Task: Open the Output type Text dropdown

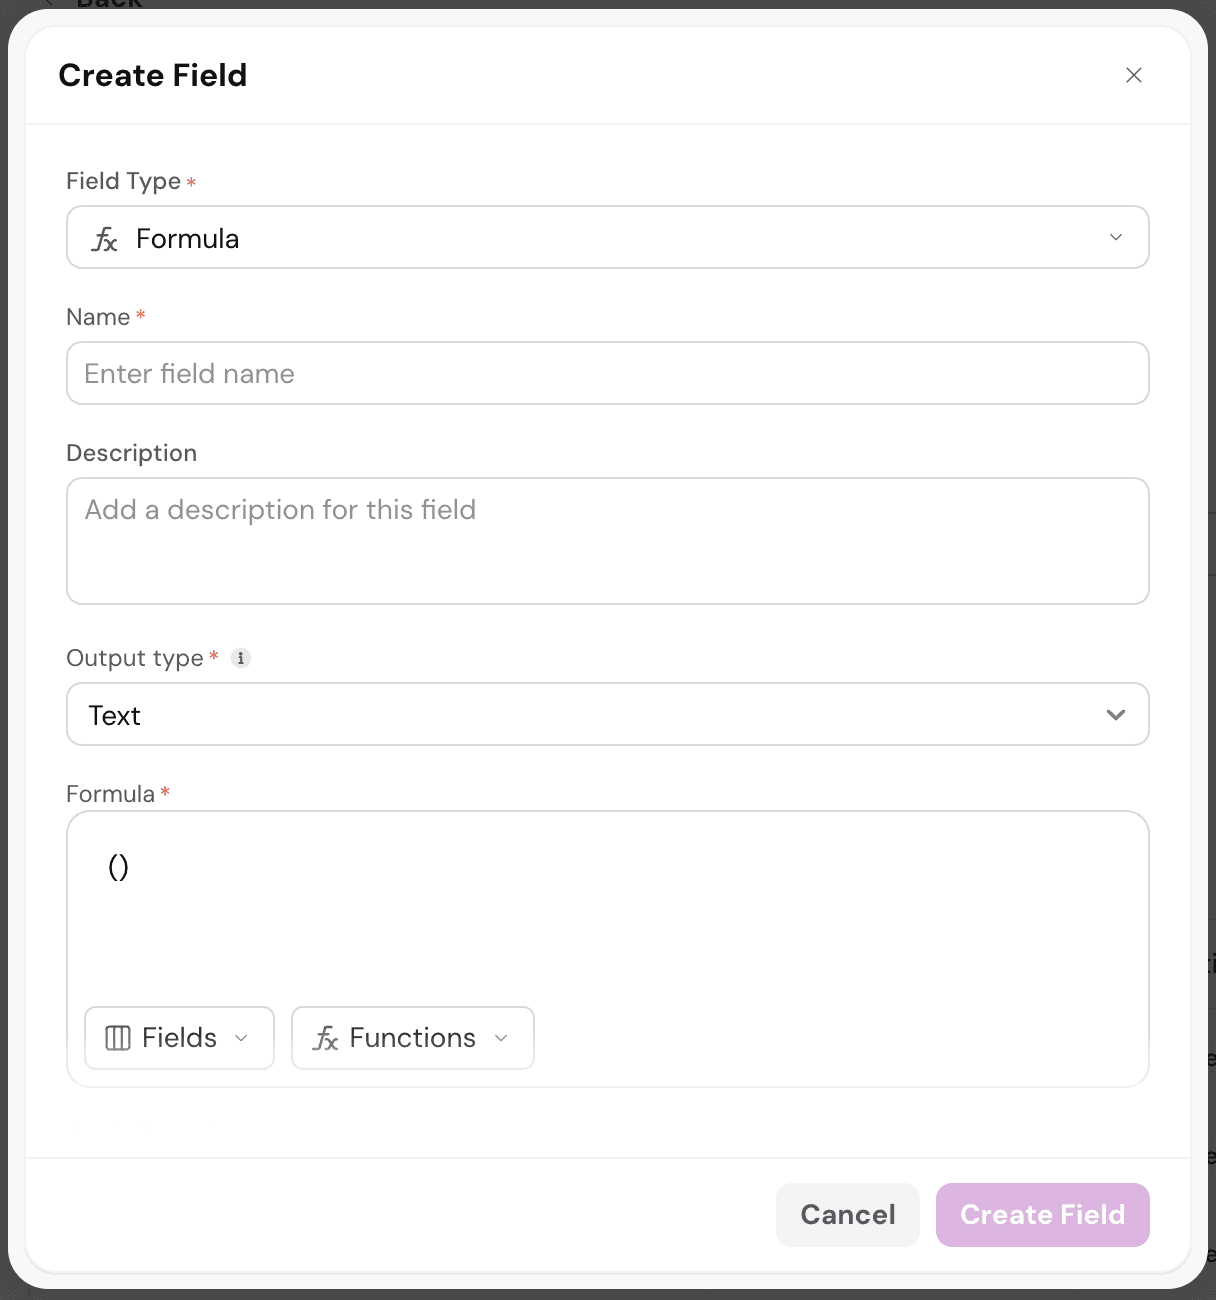Action: 607,714
